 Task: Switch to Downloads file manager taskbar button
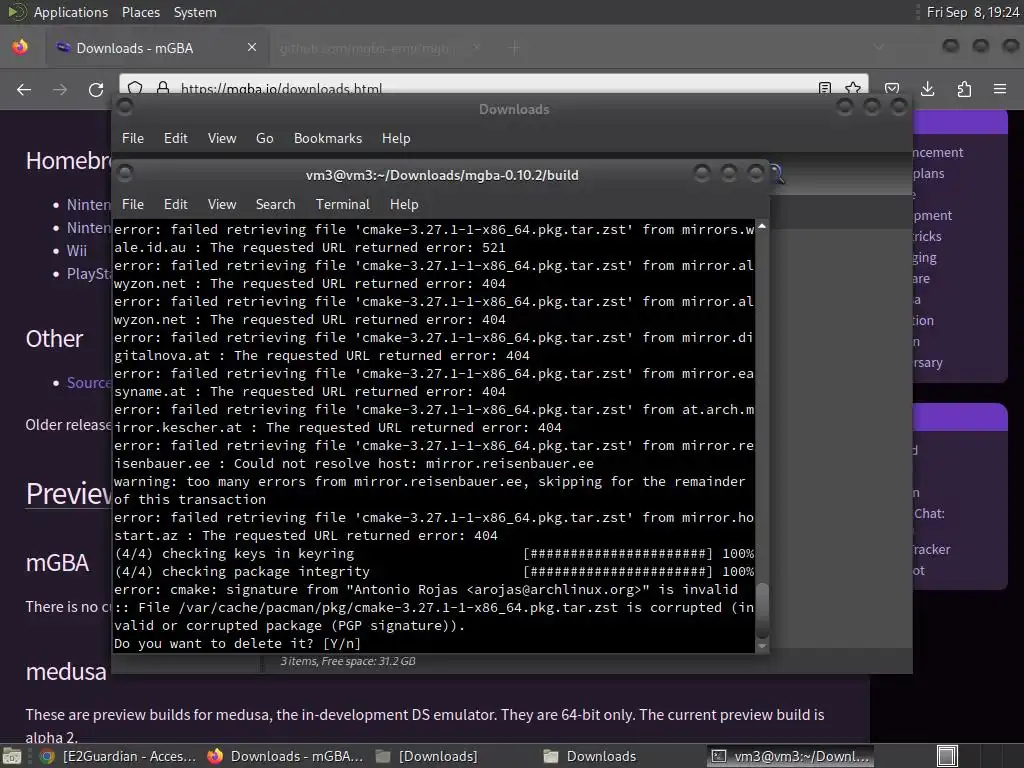(x=590, y=756)
